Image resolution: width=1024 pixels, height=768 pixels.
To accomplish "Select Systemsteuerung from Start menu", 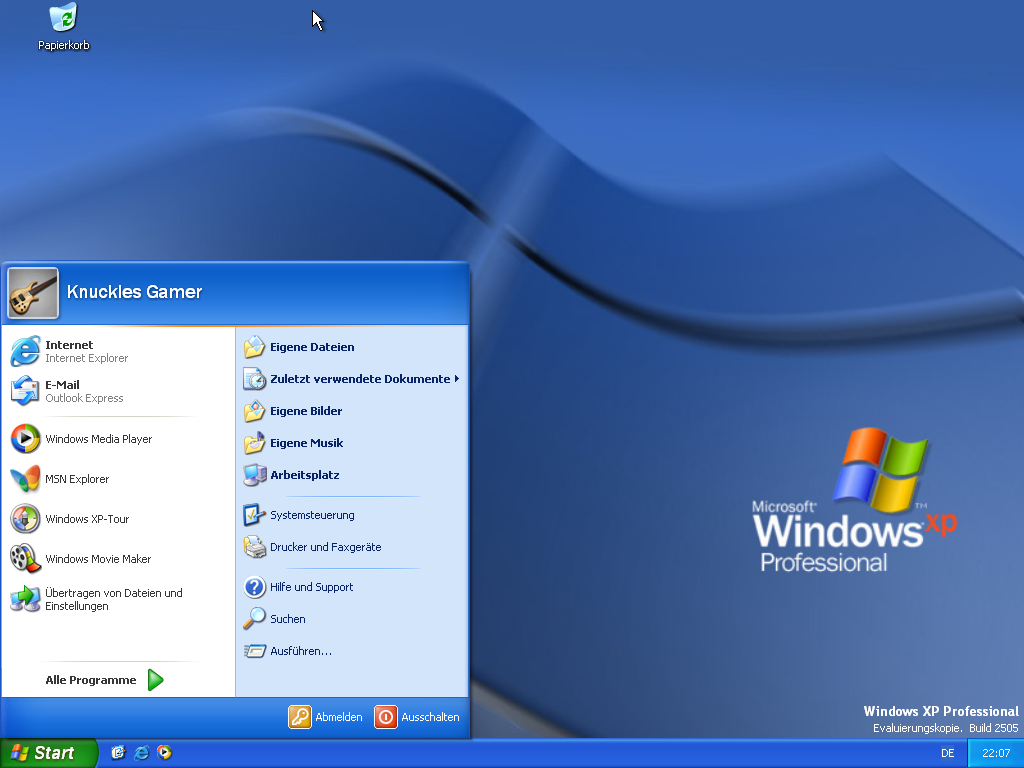I will 311,515.
